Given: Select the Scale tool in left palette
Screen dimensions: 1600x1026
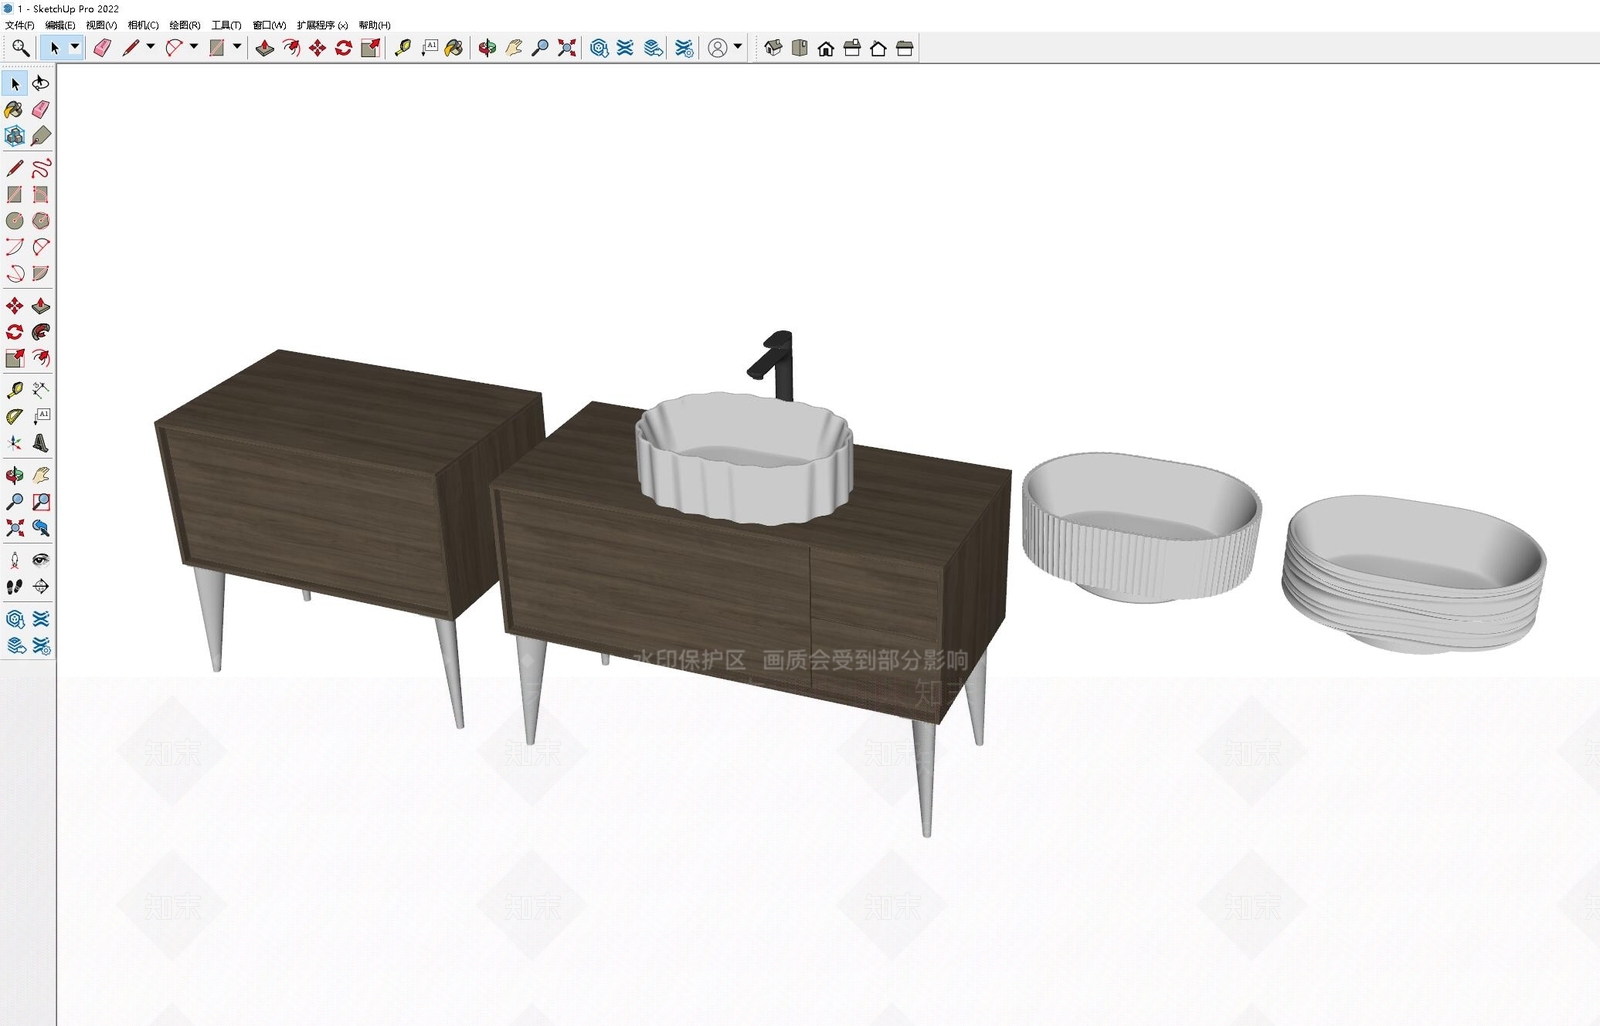Looking at the screenshot, I should tap(14, 358).
